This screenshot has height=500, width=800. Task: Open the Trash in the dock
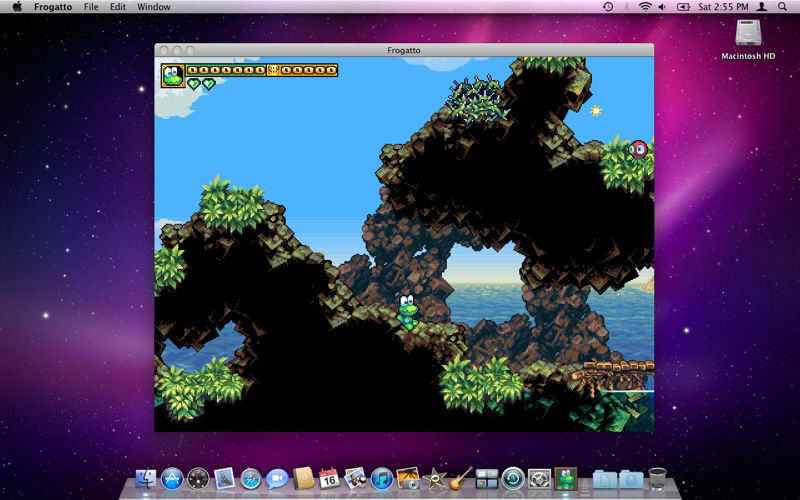658,479
